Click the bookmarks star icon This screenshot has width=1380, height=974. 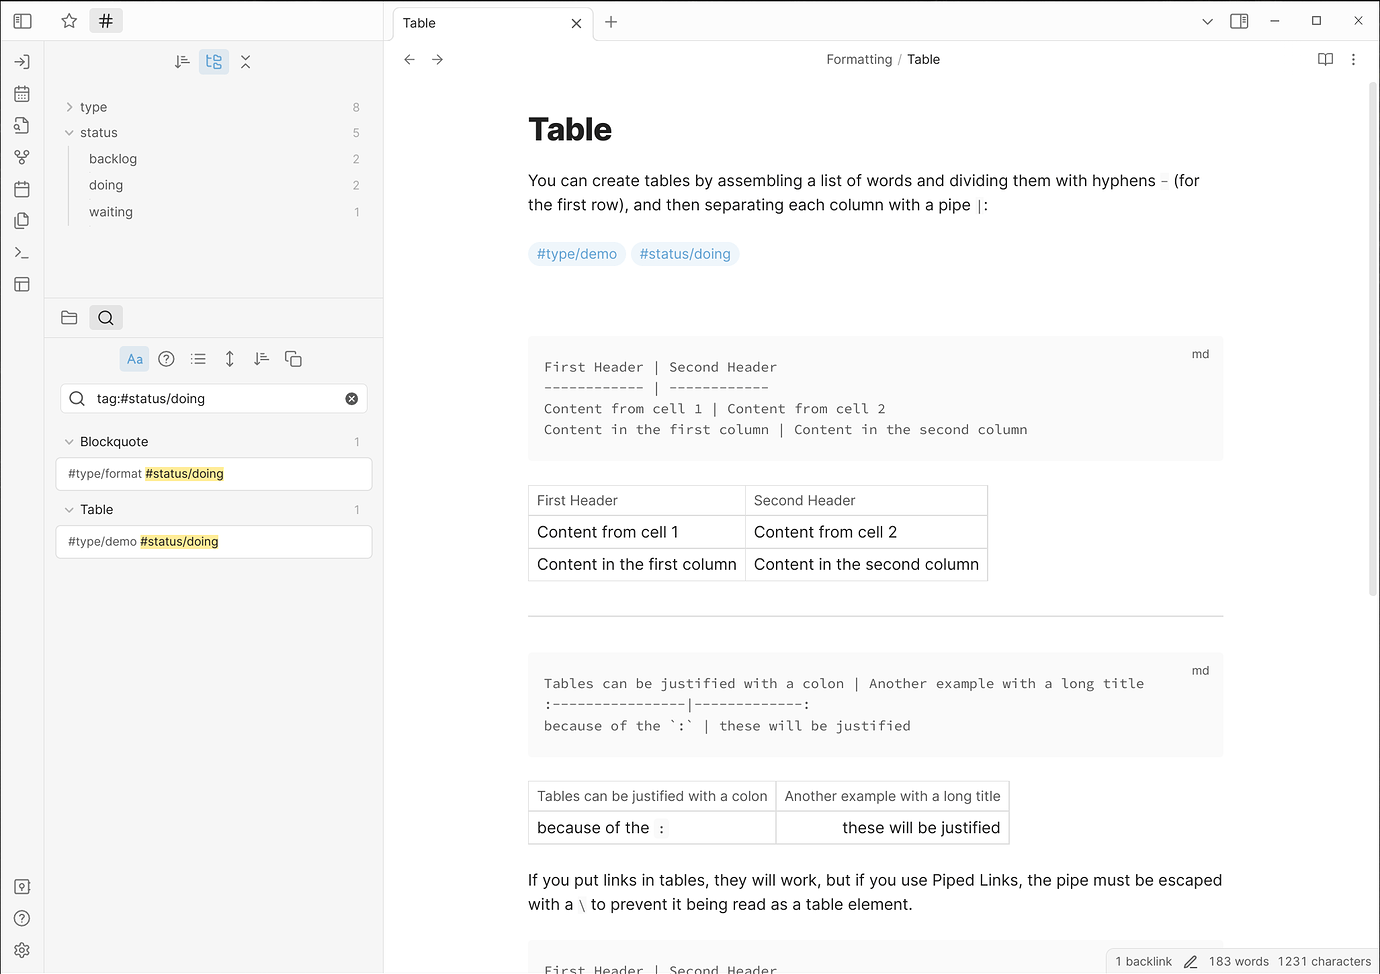pos(69,21)
